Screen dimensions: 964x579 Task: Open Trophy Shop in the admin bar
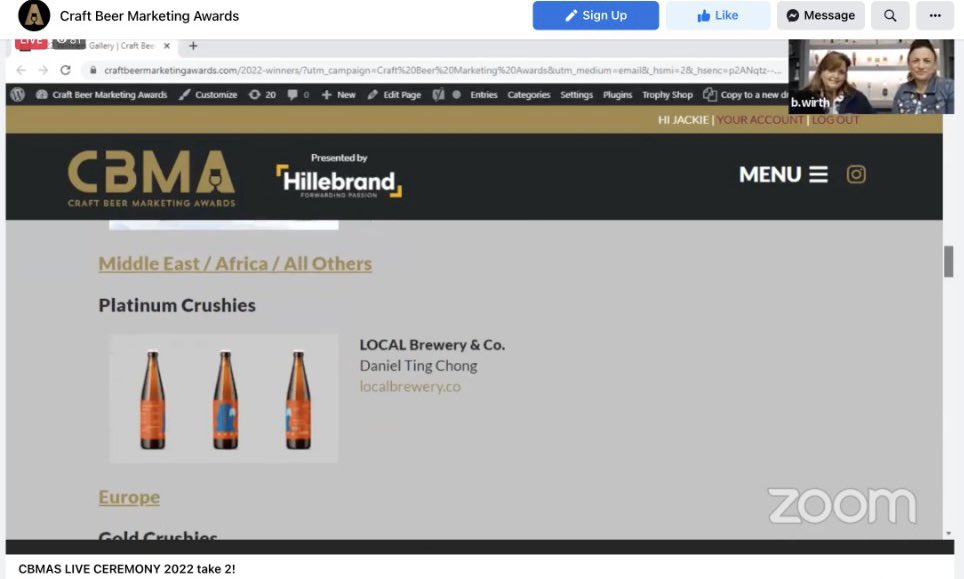click(x=667, y=95)
